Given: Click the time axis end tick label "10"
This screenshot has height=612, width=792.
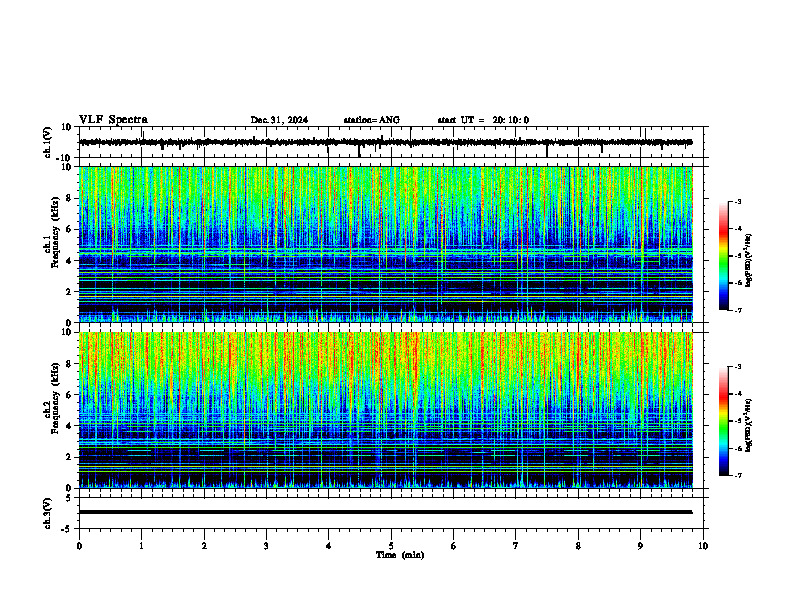Looking at the screenshot, I should pyautogui.click(x=703, y=546).
